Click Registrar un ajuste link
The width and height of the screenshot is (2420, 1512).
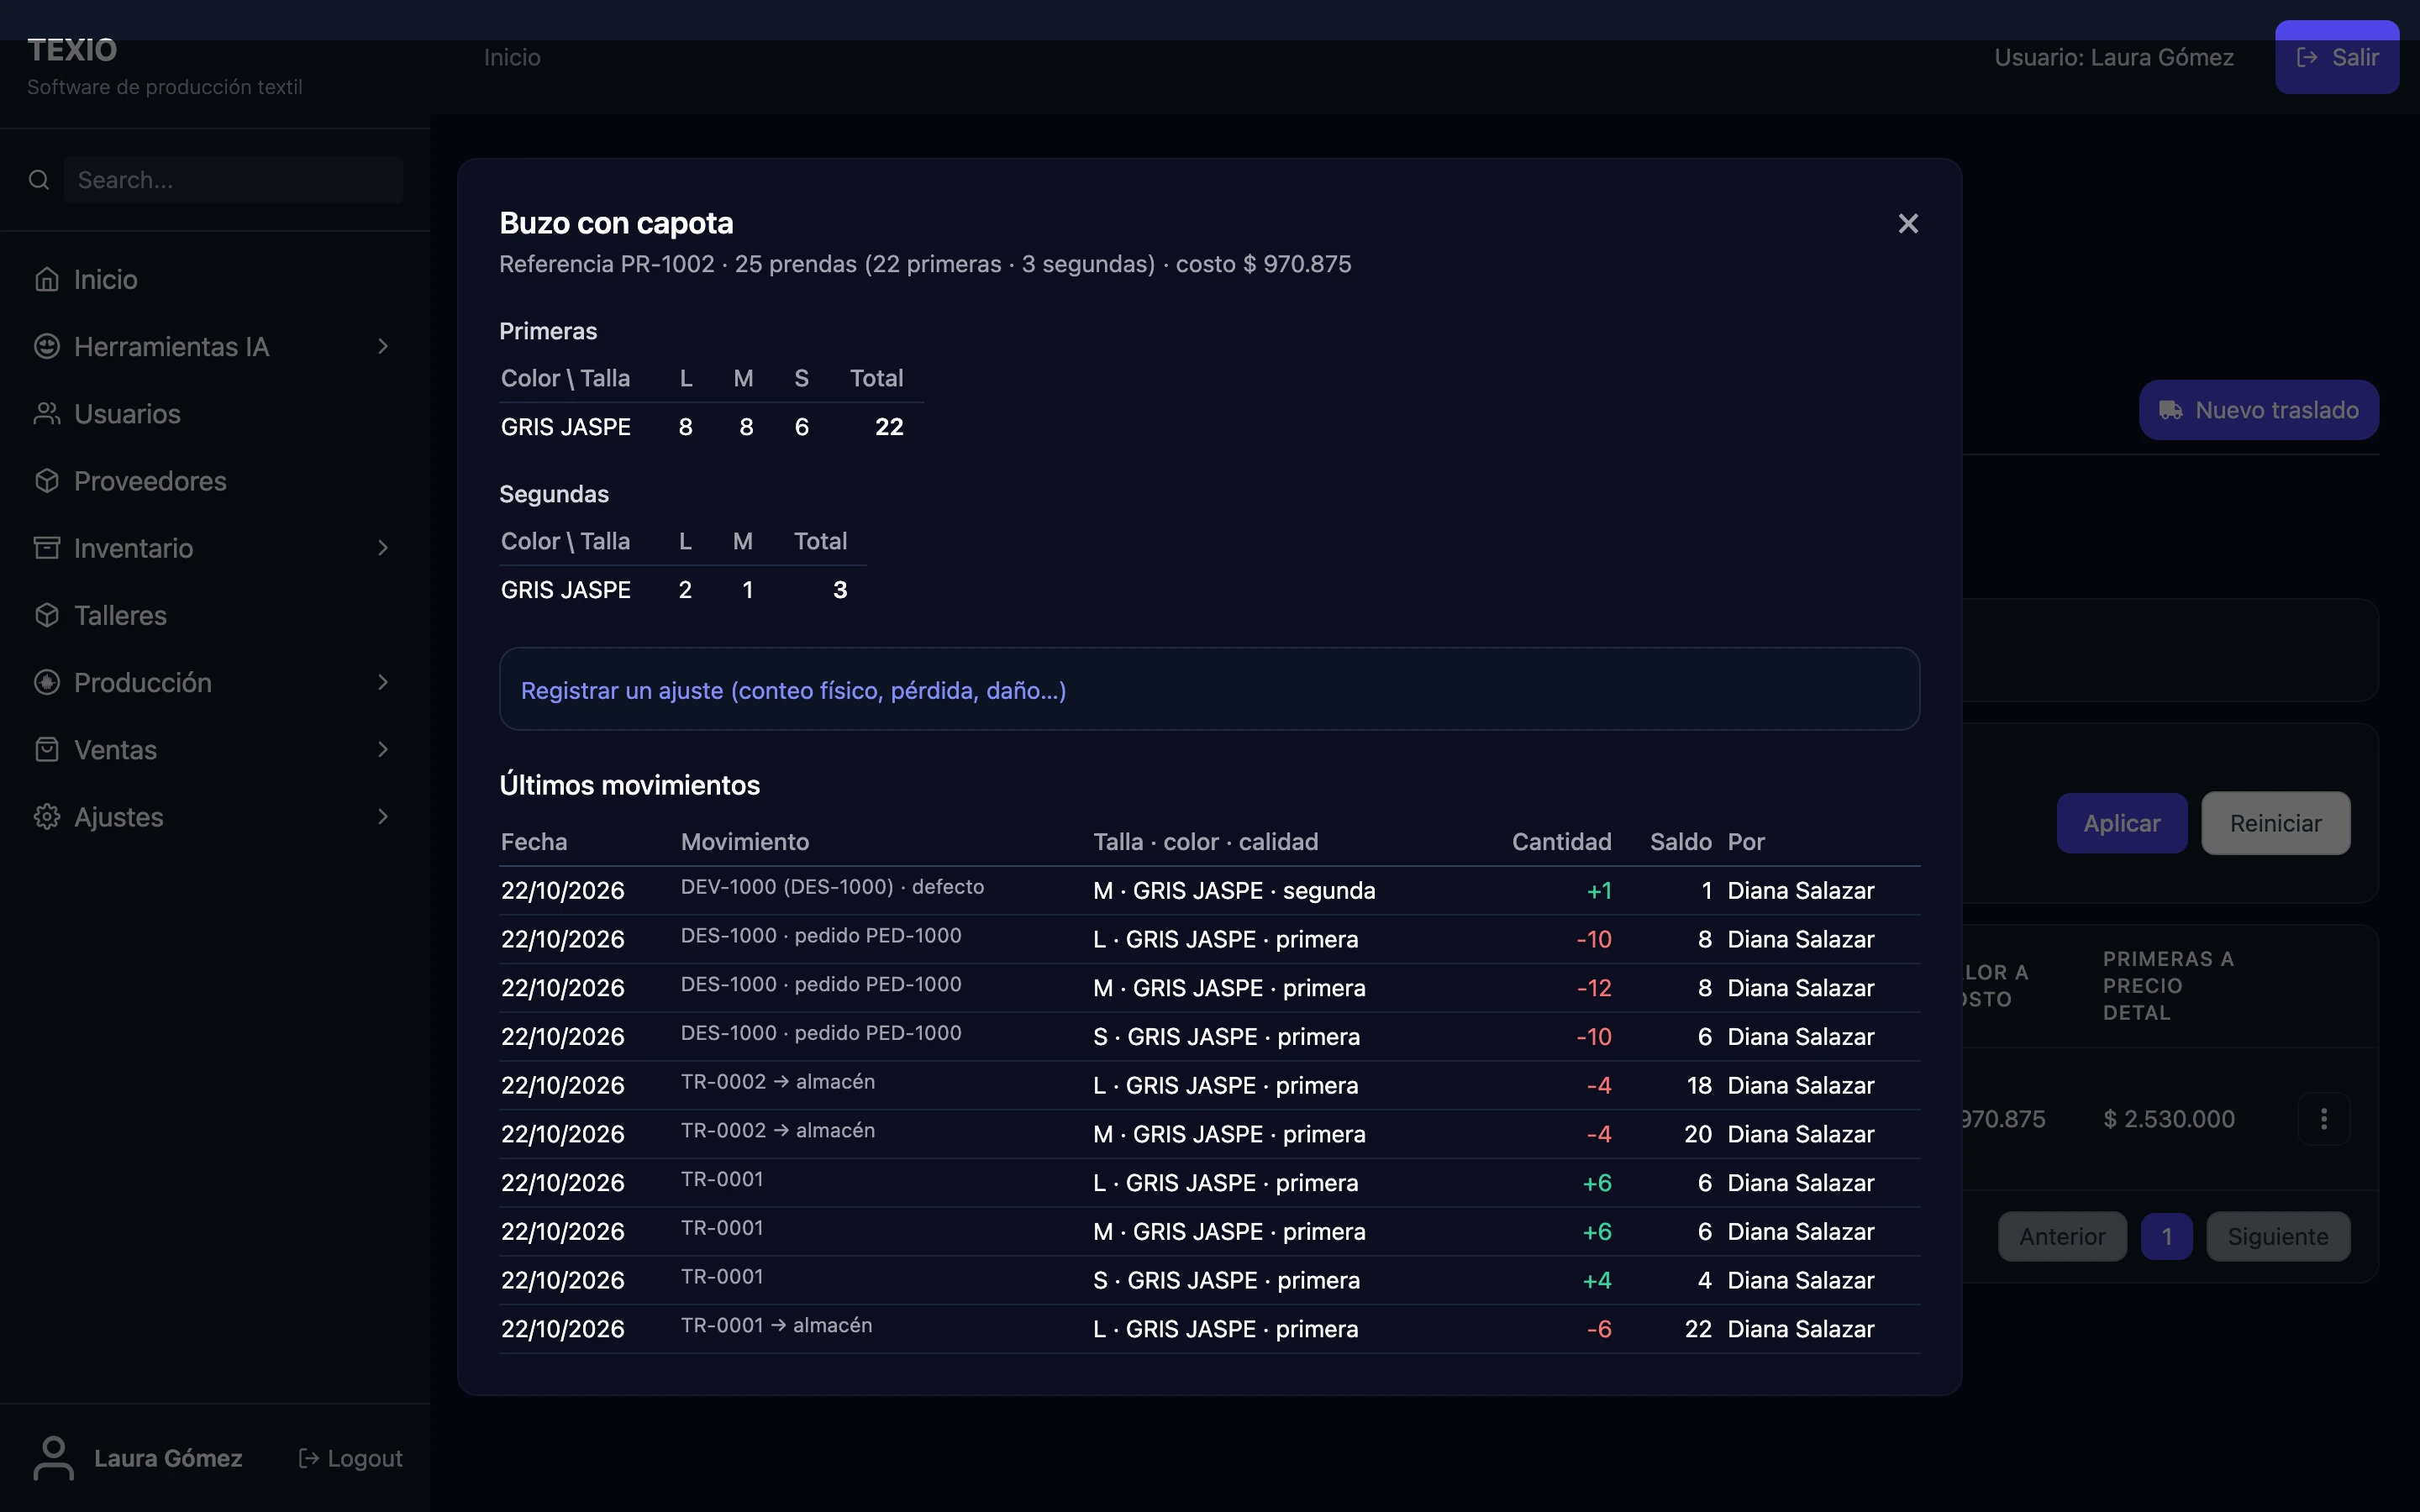[793, 690]
